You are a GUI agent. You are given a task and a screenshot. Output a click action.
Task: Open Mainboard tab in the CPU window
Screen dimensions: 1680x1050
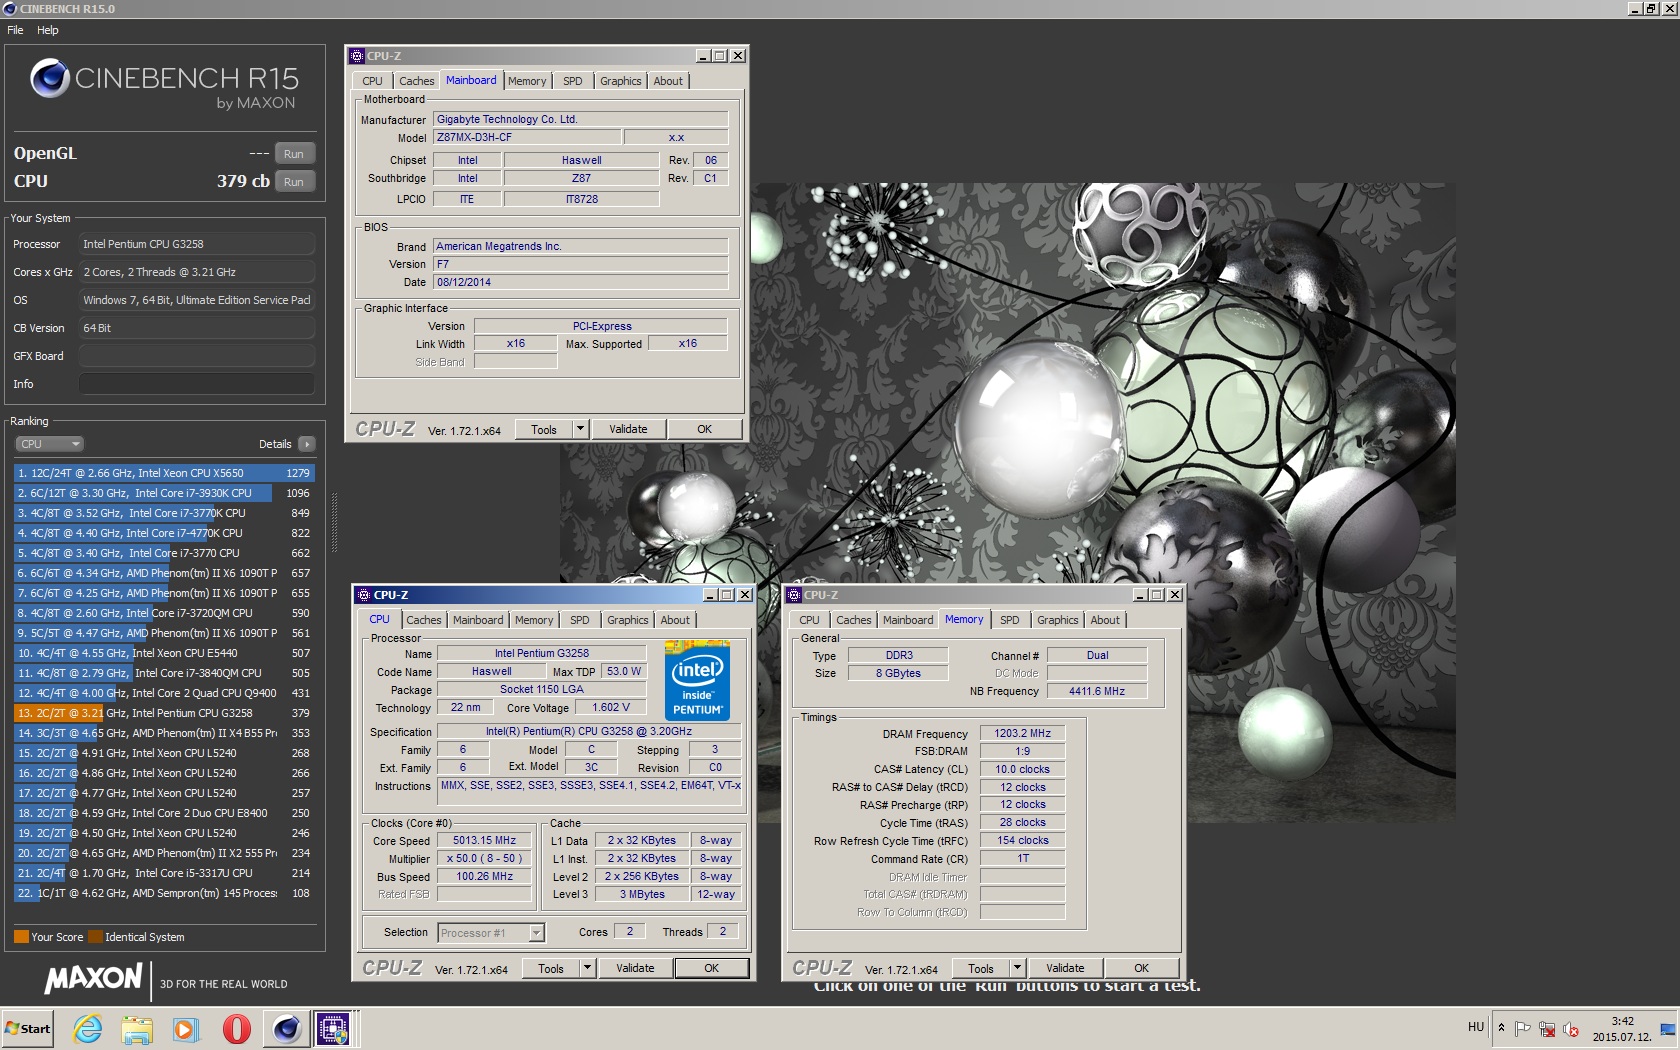(478, 620)
